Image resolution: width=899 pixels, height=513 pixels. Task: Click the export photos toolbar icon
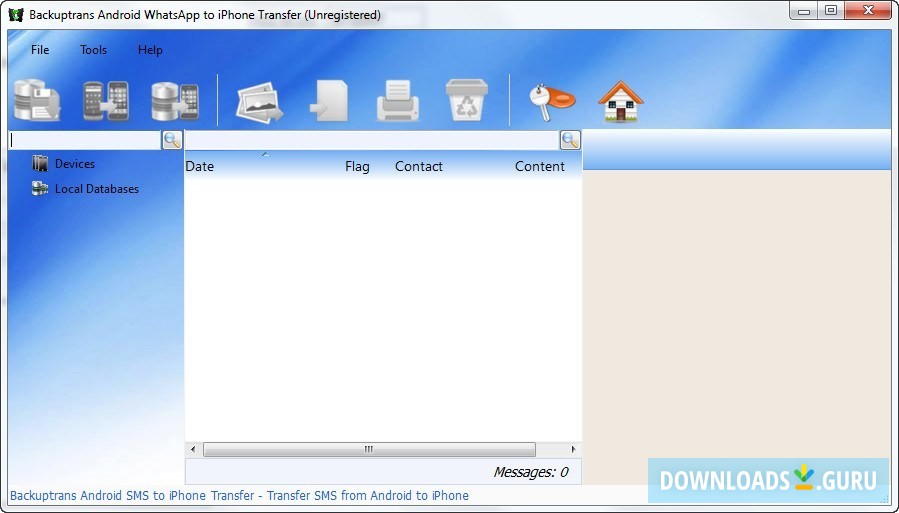point(260,102)
